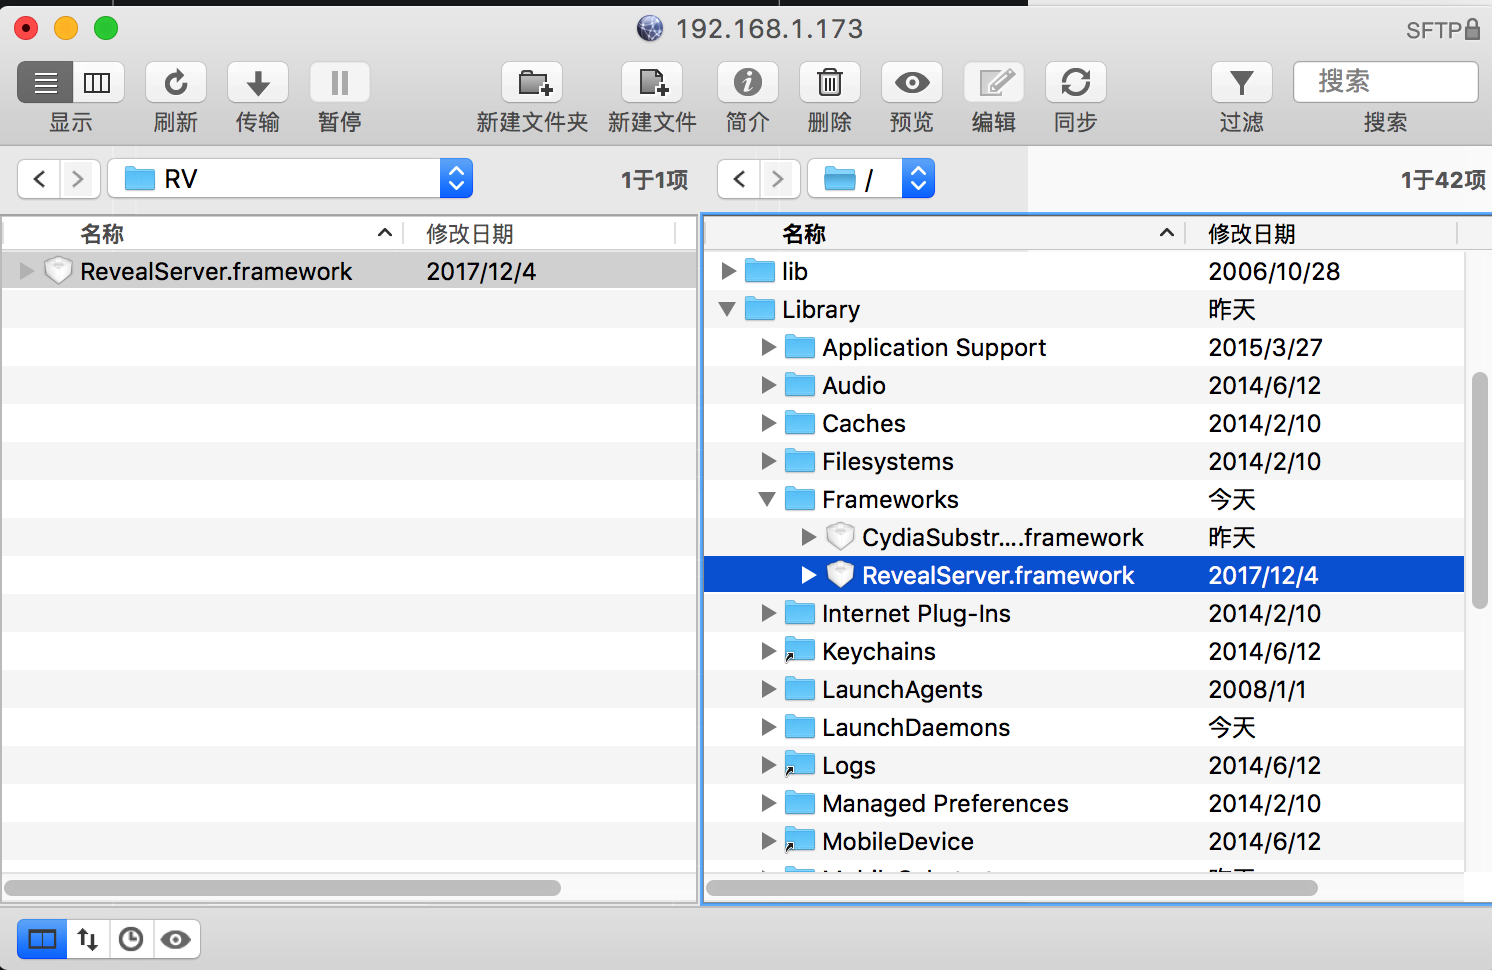This screenshot has height=970, width=1492.
Task: Select the lib folder icon
Action: pyautogui.click(x=760, y=271)
